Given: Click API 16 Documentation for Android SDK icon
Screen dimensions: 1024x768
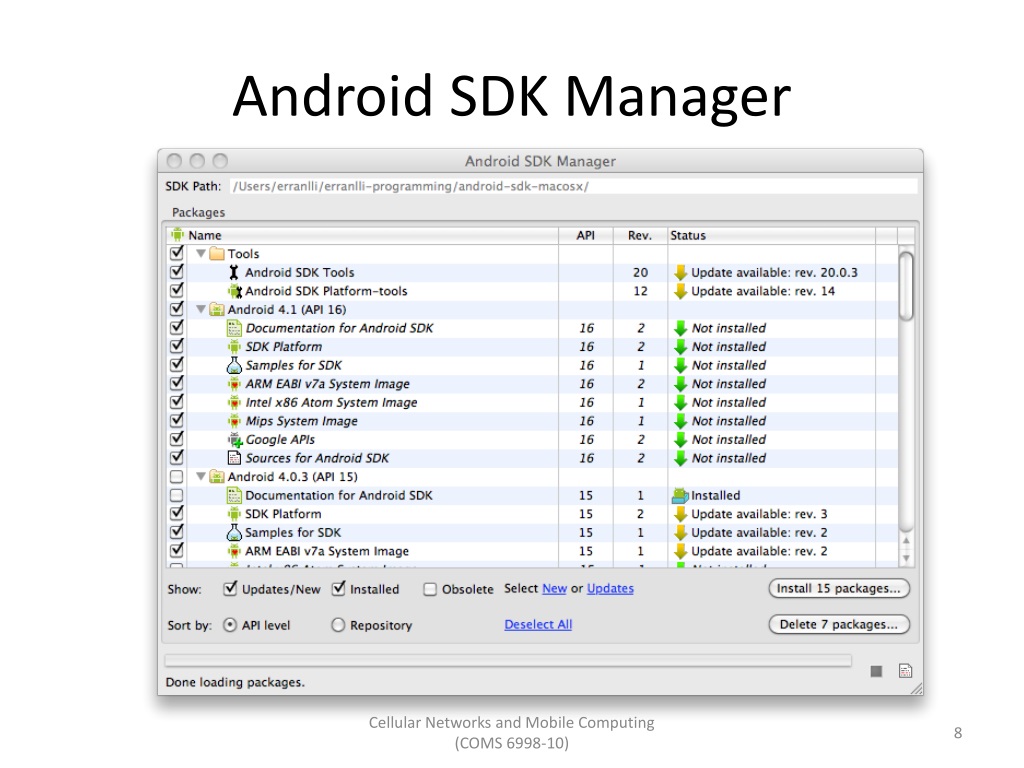Looking at the screenshot, I should (x=234, y=328).
